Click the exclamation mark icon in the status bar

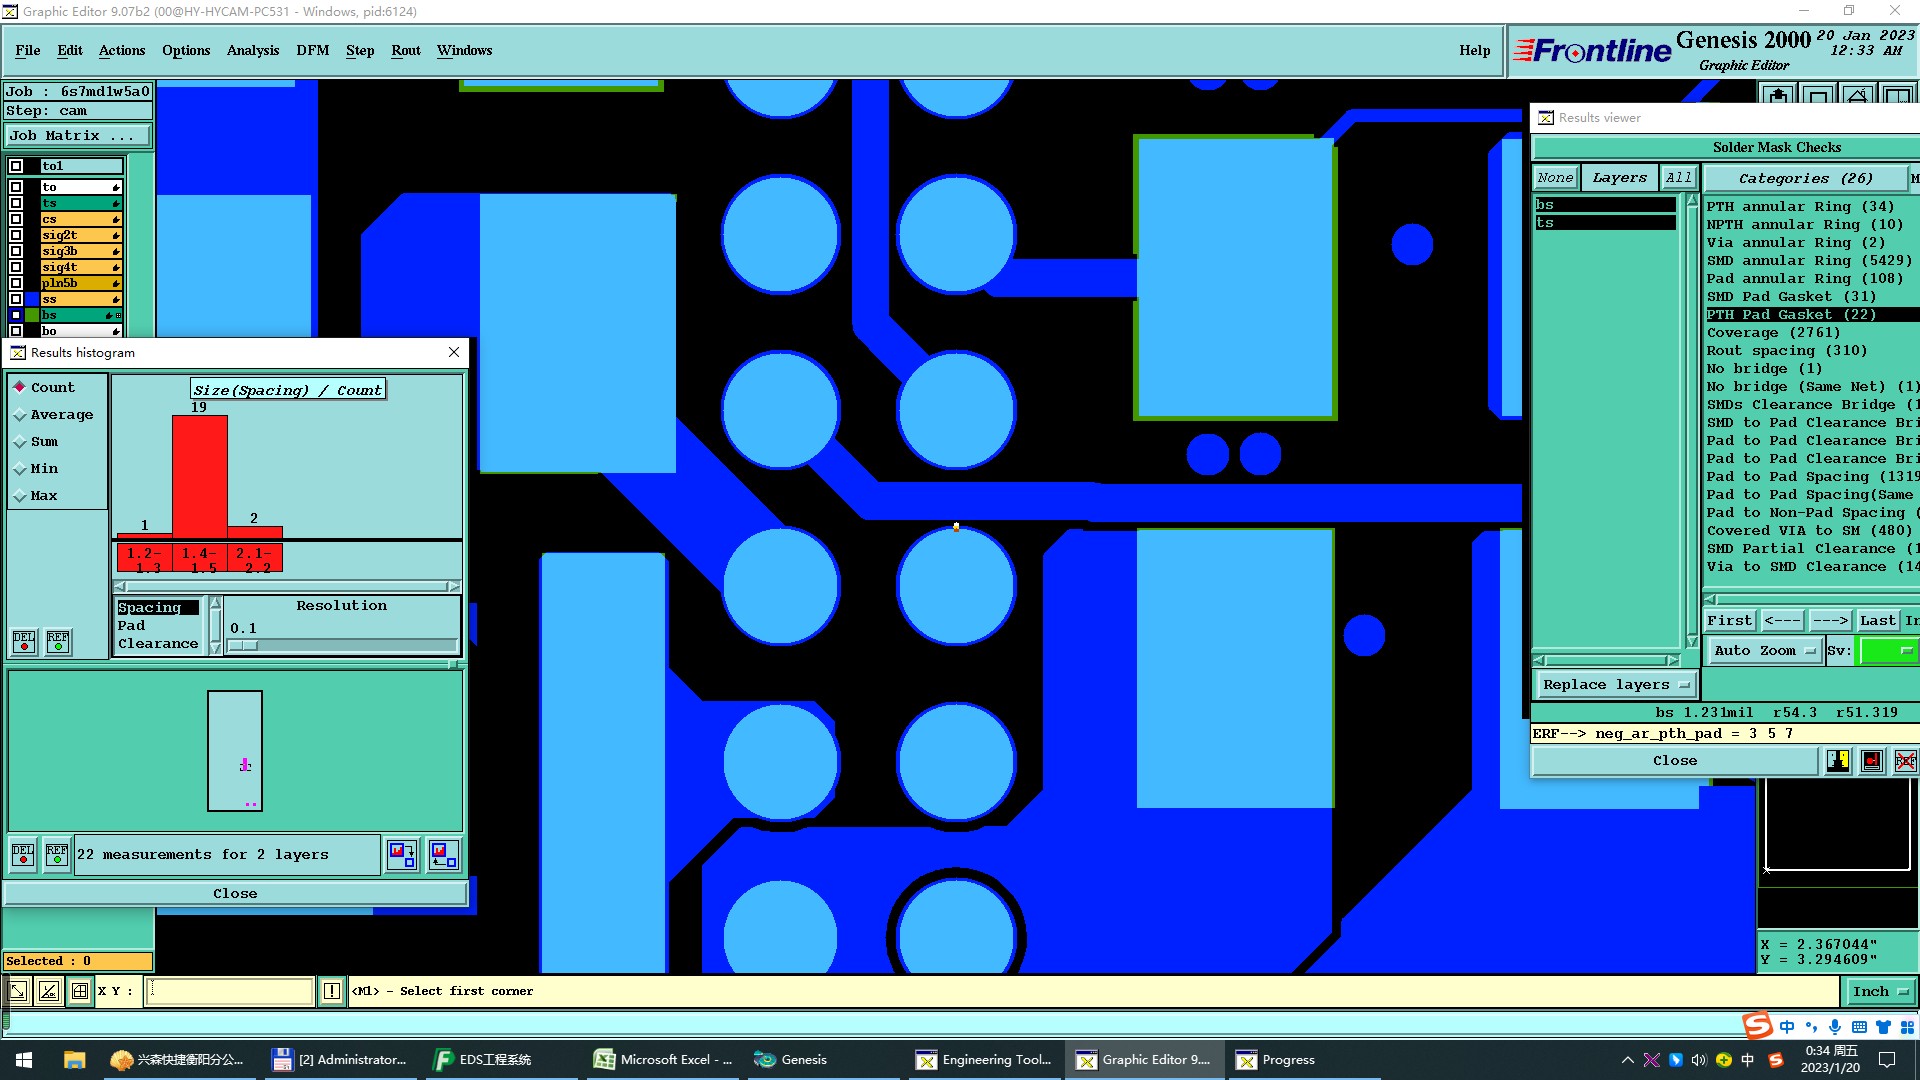coord(332,991)
